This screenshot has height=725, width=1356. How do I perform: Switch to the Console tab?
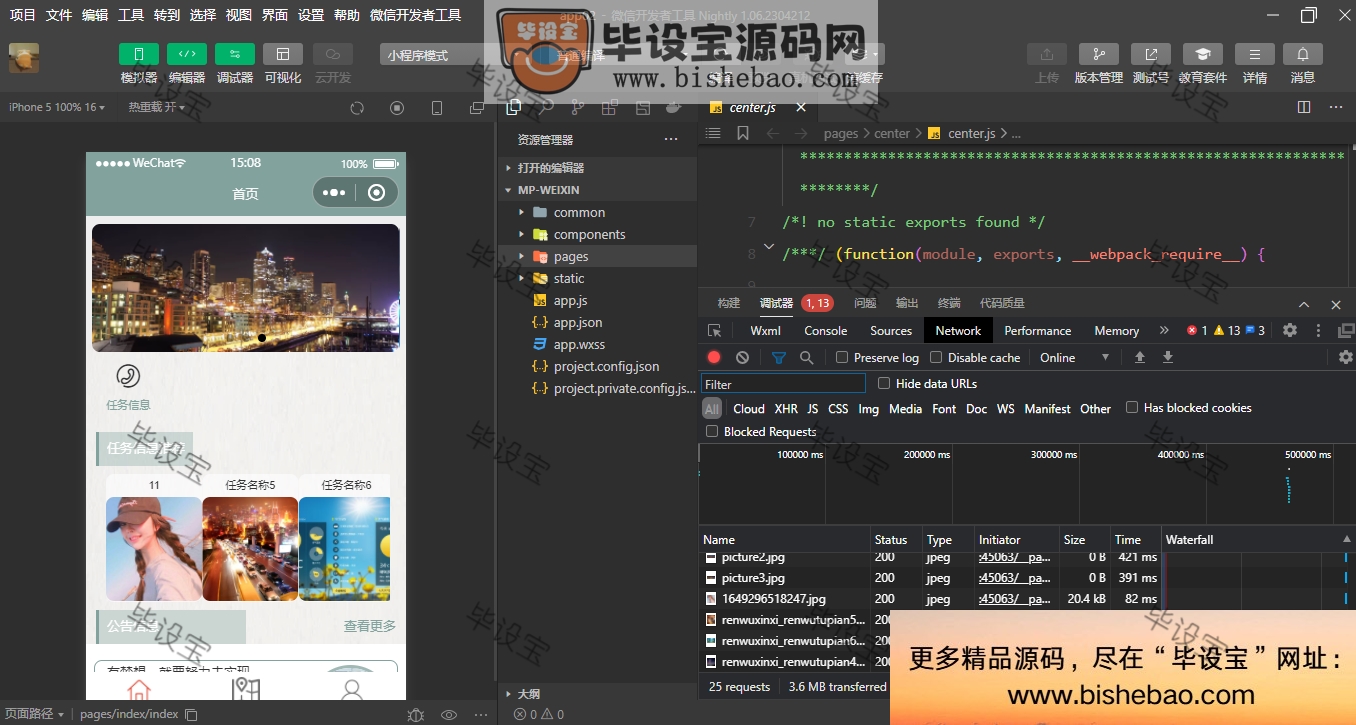point(825,330)
